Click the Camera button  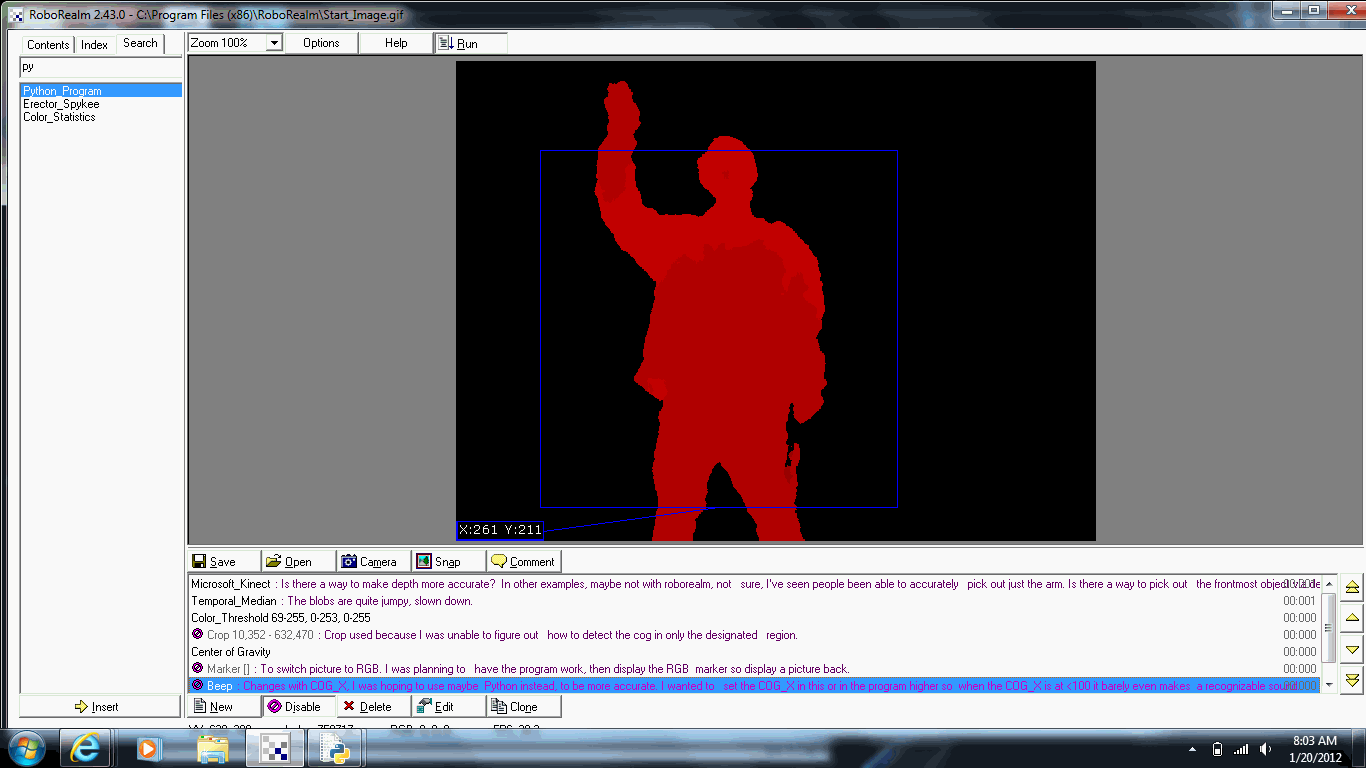click(370, 562)
